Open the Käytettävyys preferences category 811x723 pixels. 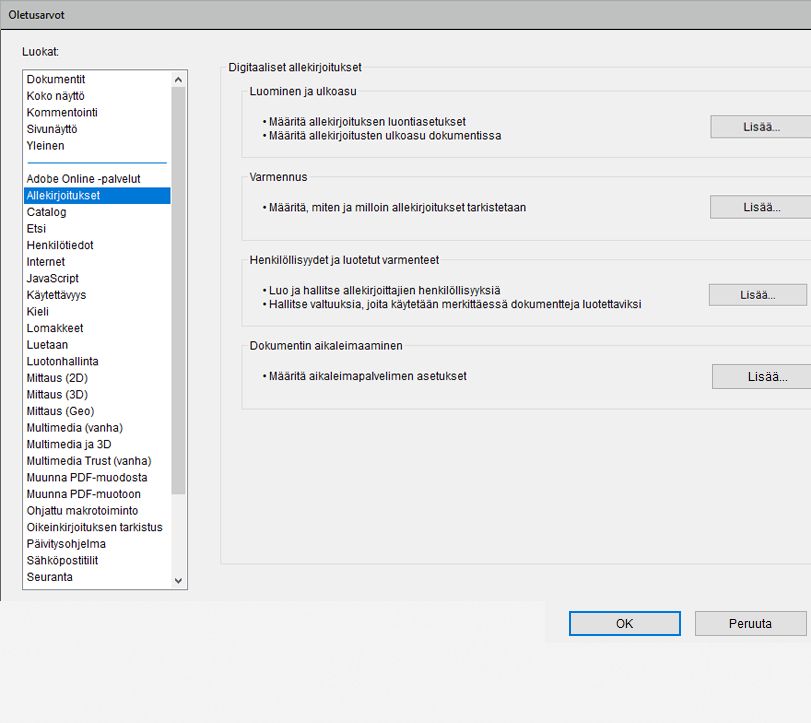64,295
